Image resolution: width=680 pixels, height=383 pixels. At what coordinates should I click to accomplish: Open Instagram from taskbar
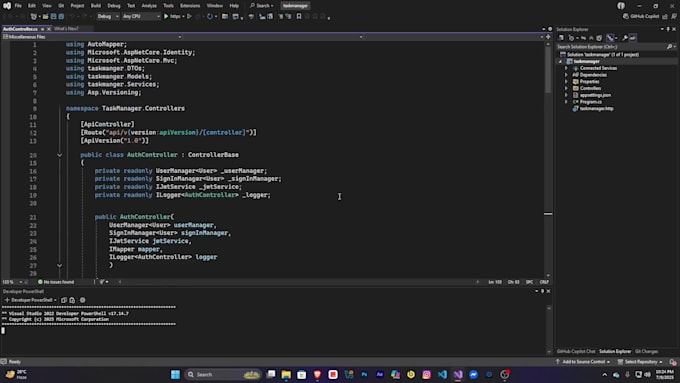[426, 374]
